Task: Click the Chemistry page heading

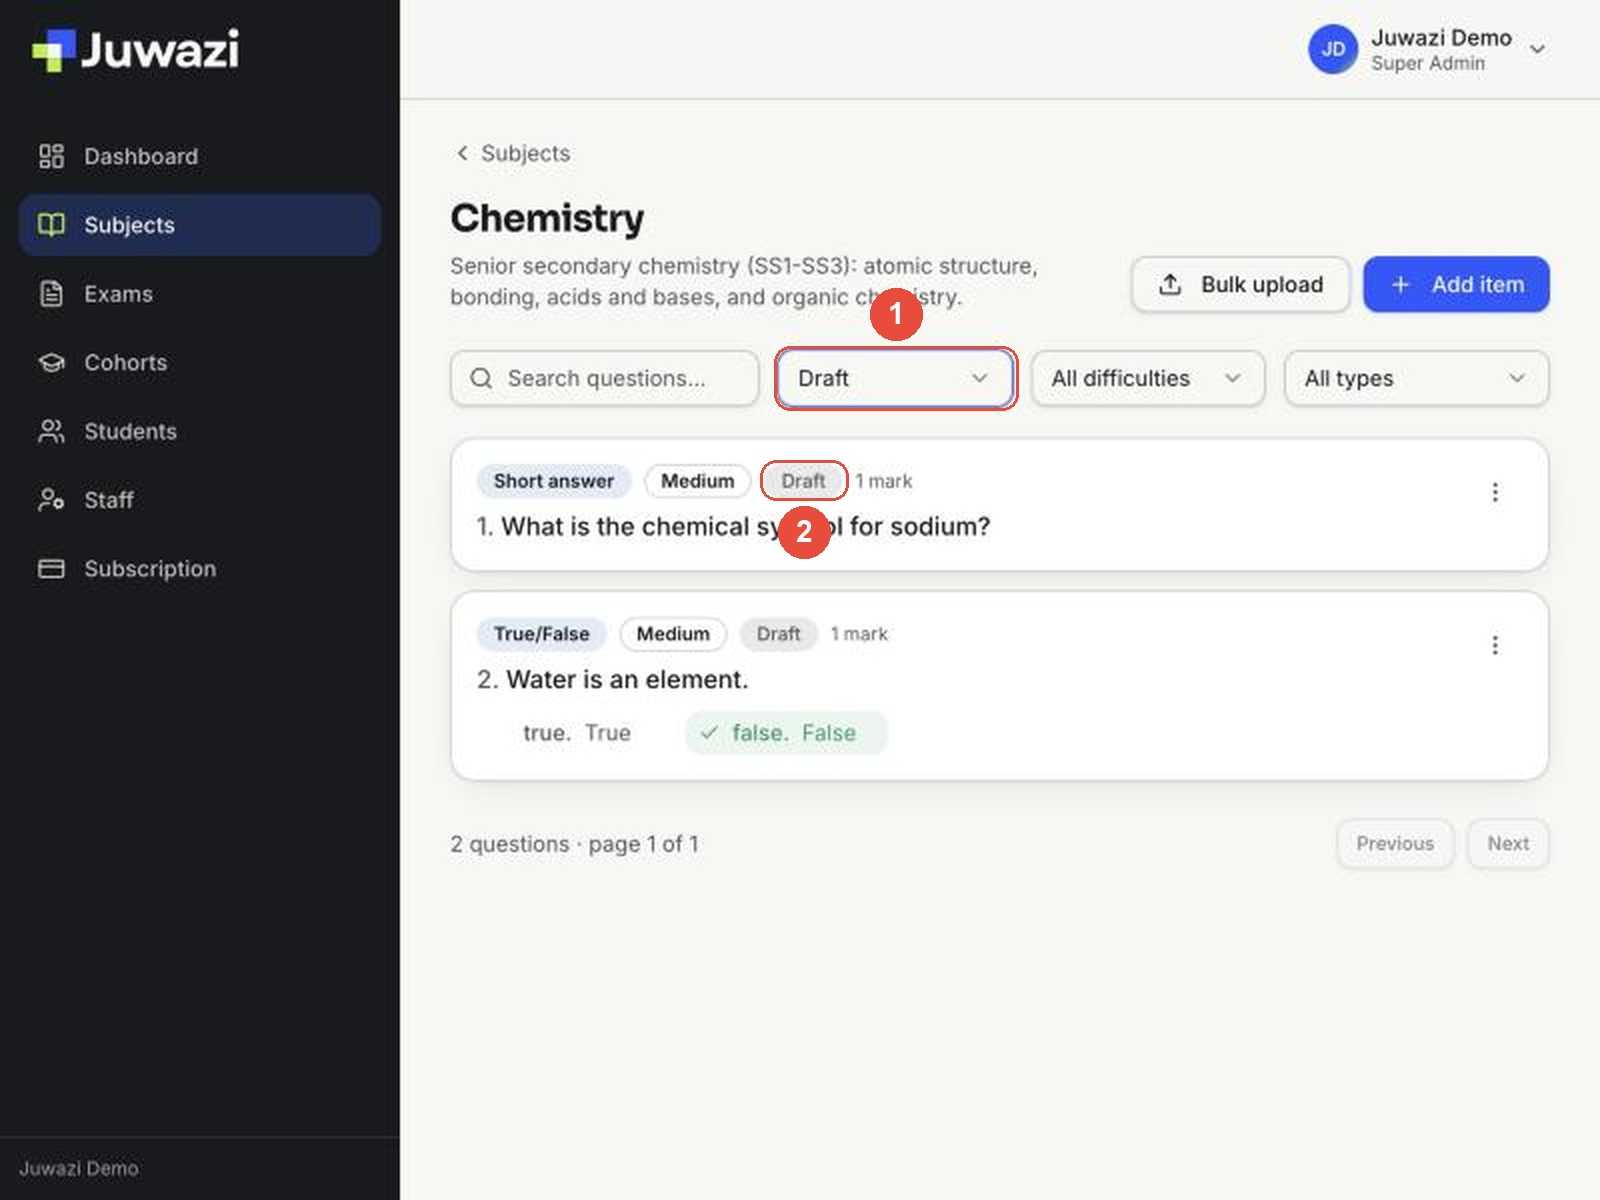Action: 547,218
